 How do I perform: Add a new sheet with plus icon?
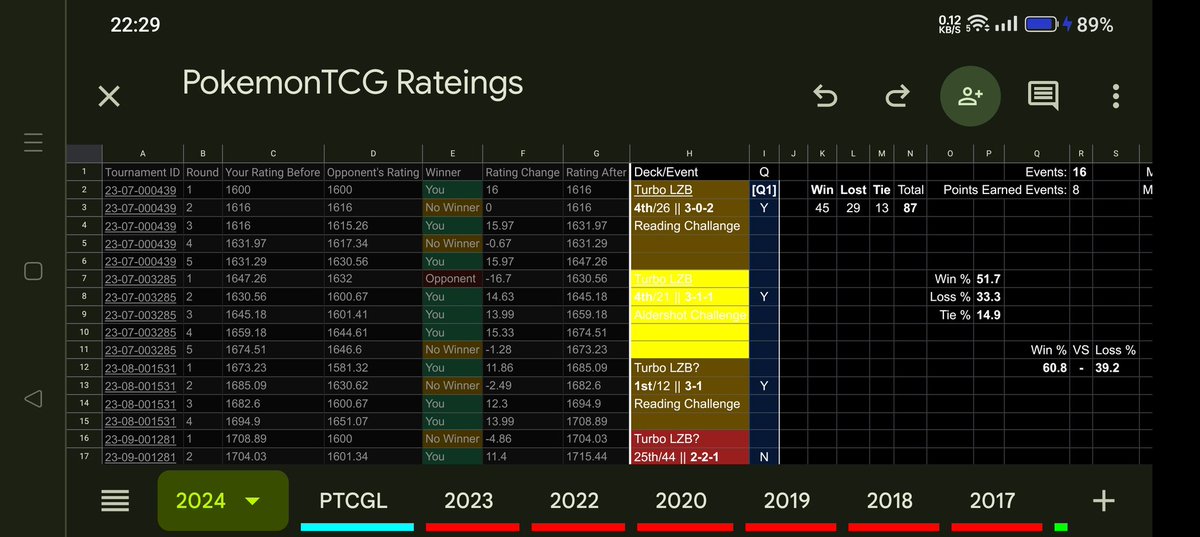[1103, 501]
